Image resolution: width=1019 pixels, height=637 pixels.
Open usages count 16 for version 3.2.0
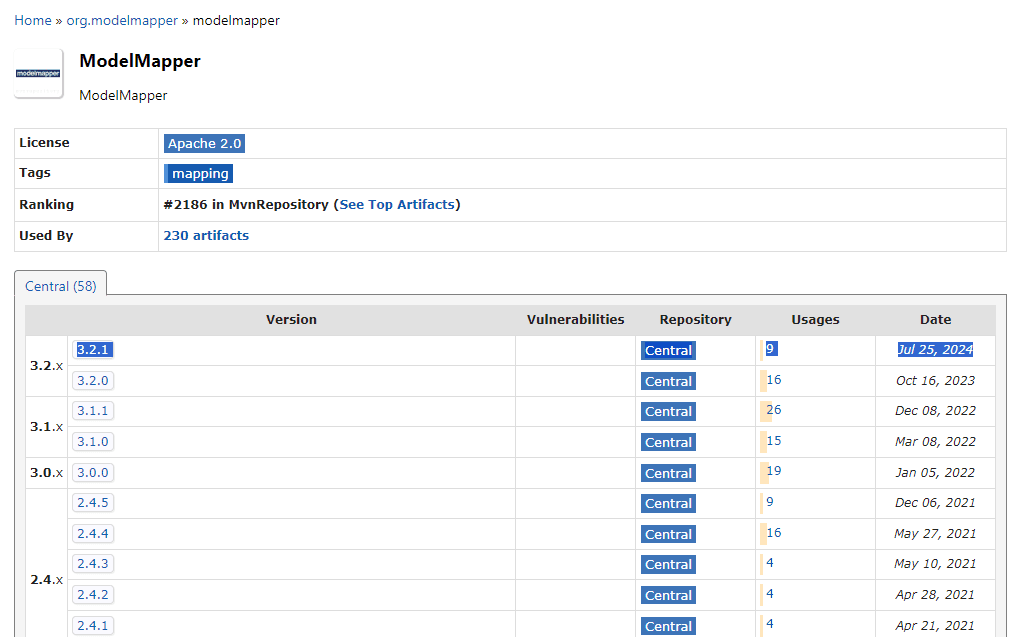773,380
